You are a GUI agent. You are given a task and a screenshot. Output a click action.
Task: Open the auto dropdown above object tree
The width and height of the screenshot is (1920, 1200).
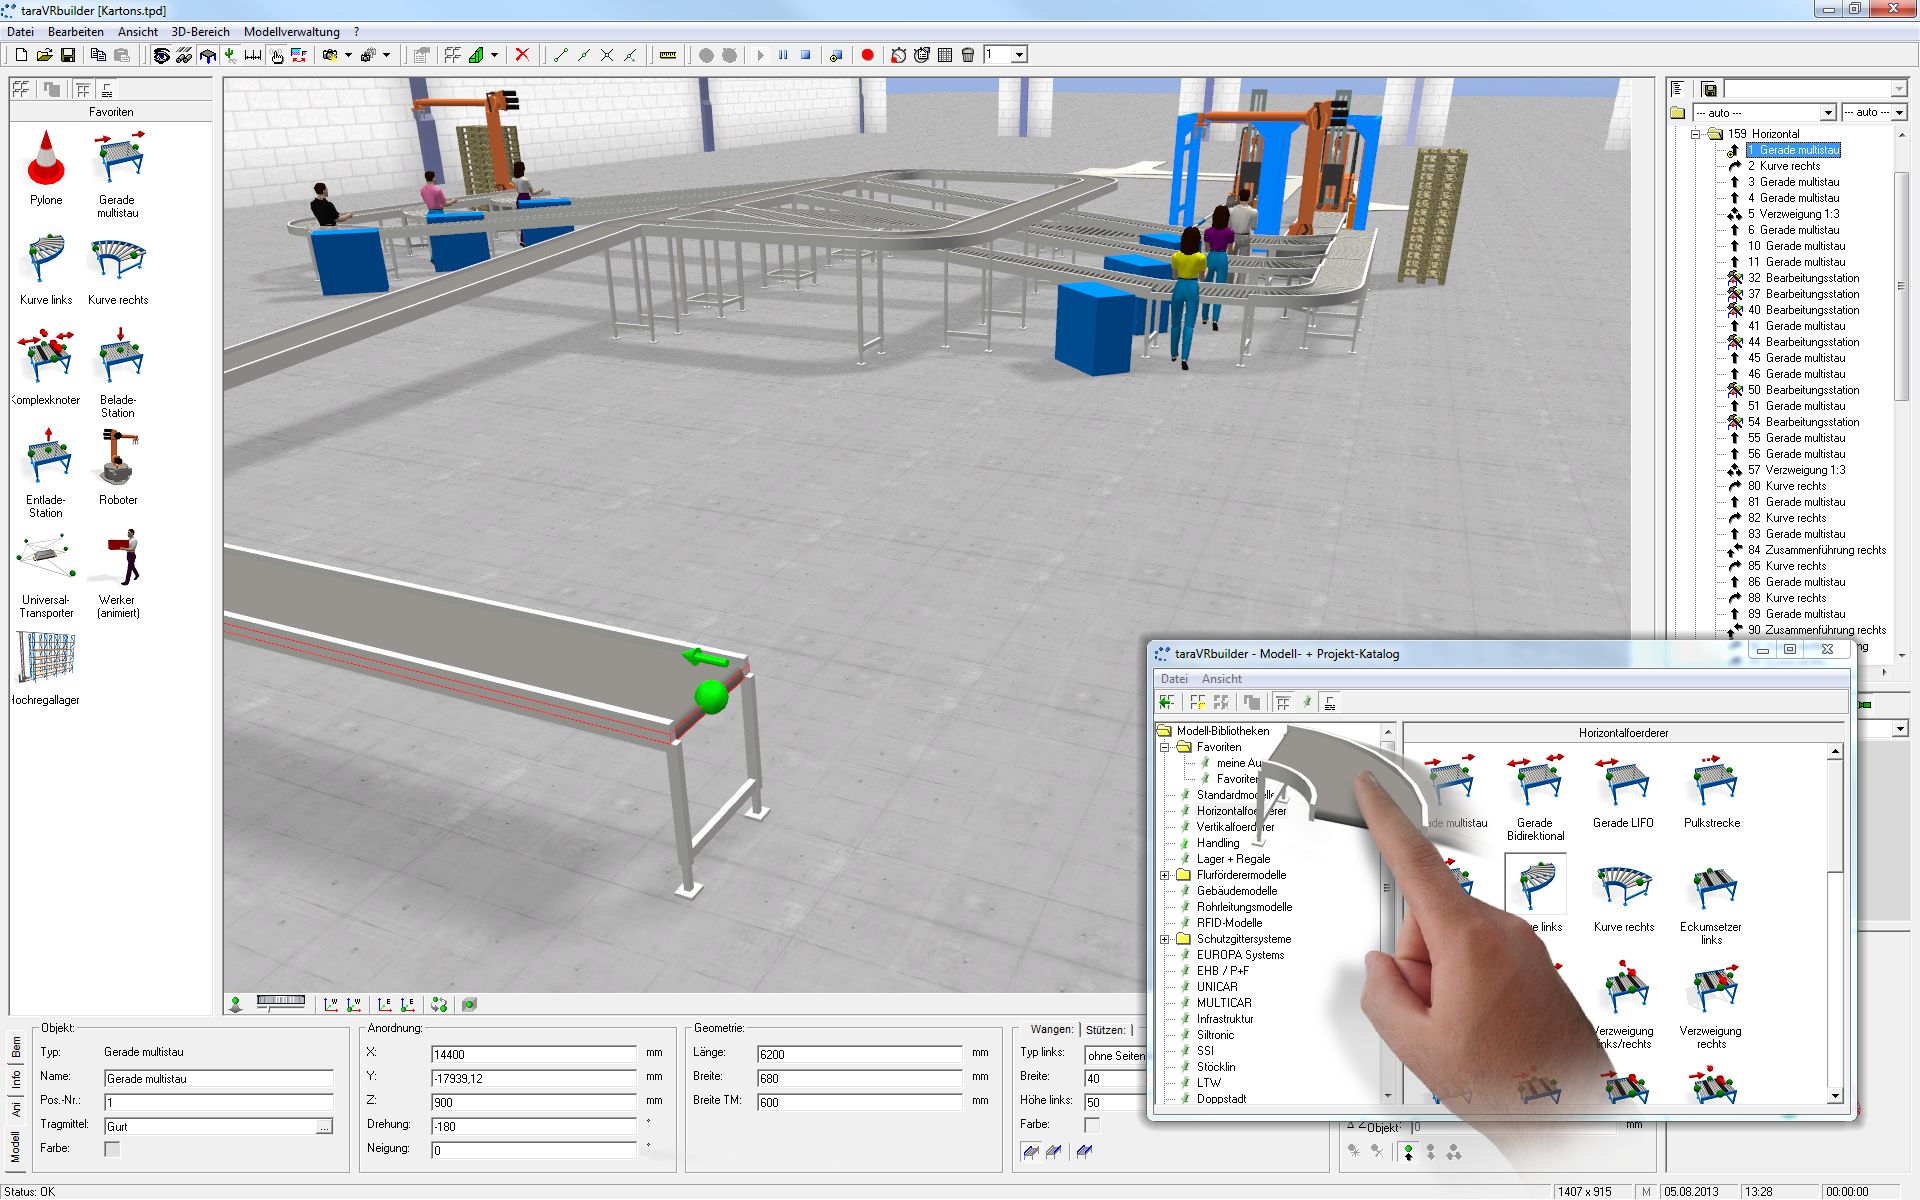pyautogui.click(x=1827, y=113)
